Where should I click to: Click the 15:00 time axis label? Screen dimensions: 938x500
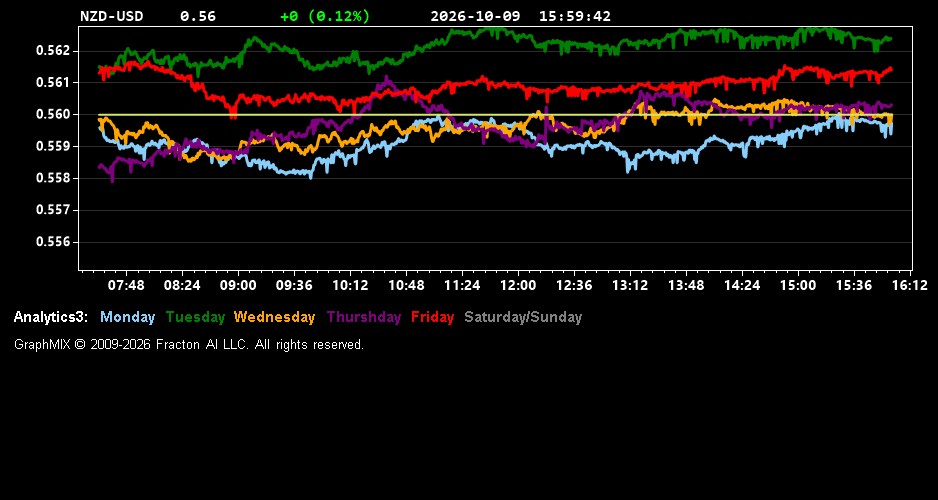797,286
